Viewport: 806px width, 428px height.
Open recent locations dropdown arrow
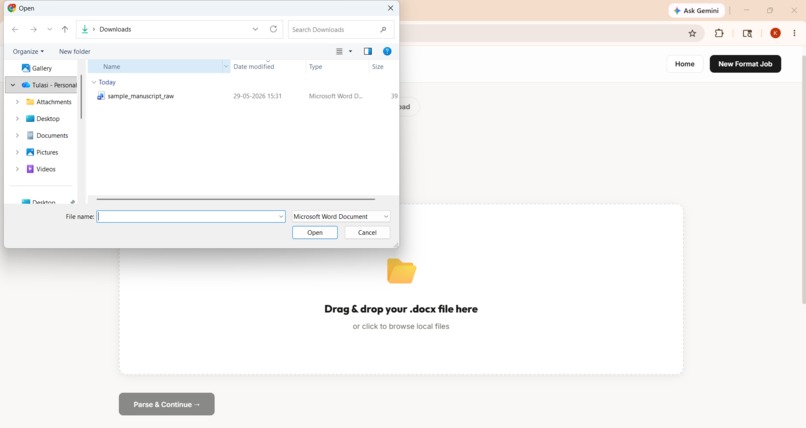click(x=49, y=29)
